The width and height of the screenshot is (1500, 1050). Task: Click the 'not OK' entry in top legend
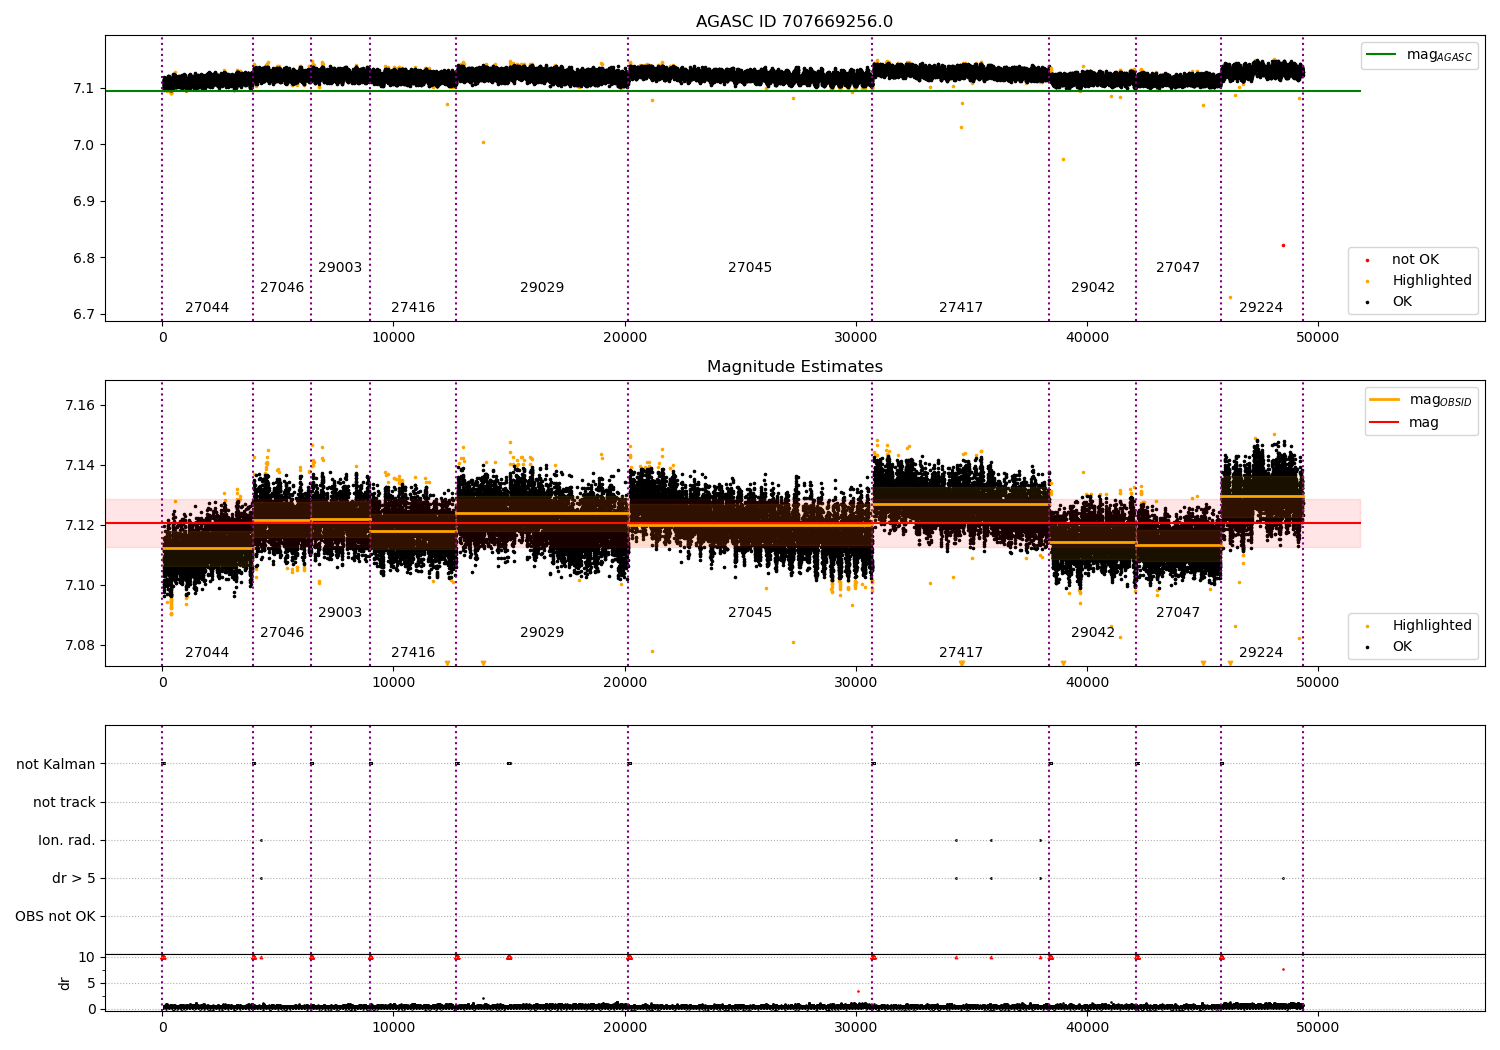1415,260
